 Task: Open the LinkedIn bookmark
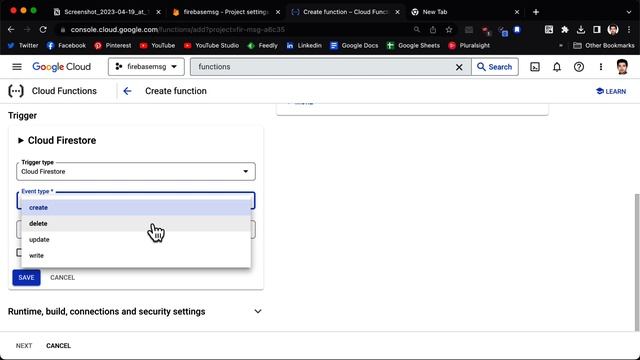point(304,45)
